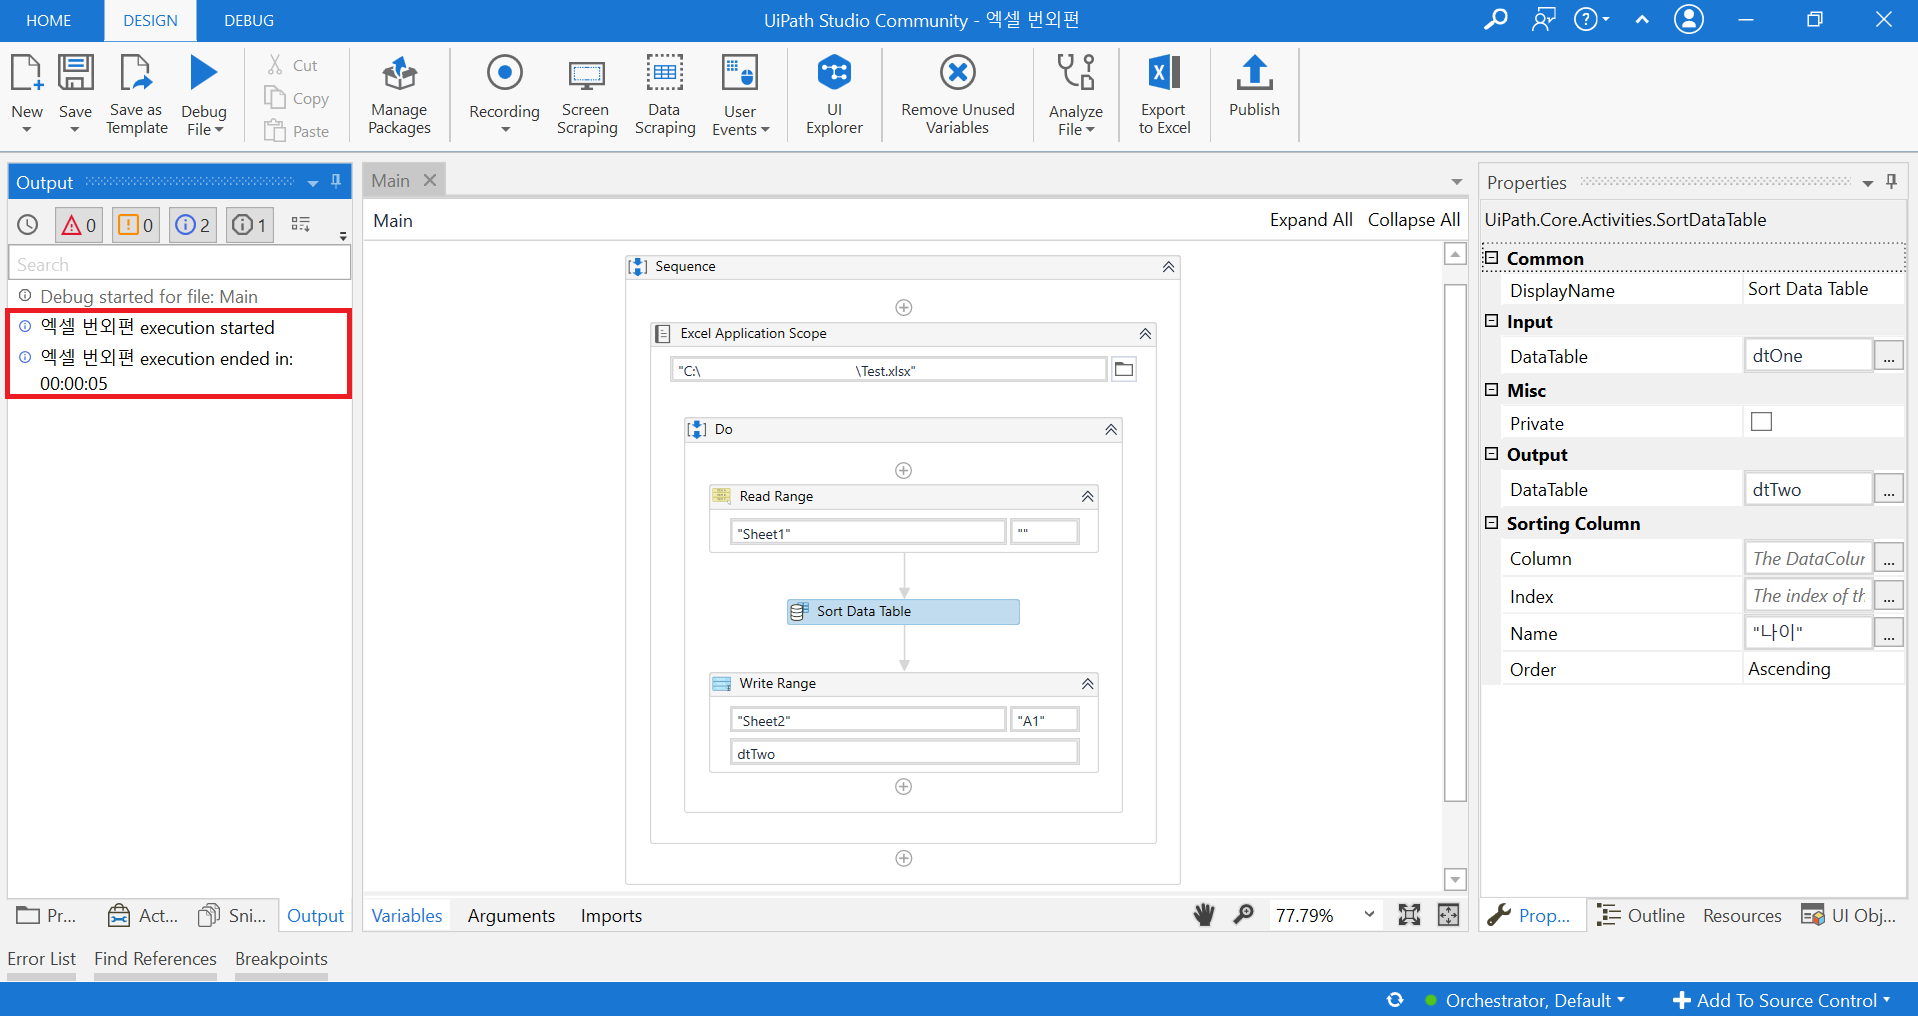Toggle warning messages filter in Output
This screenshot has width=1918, height=1016.
pyautogui.click(x=136, y=225)
